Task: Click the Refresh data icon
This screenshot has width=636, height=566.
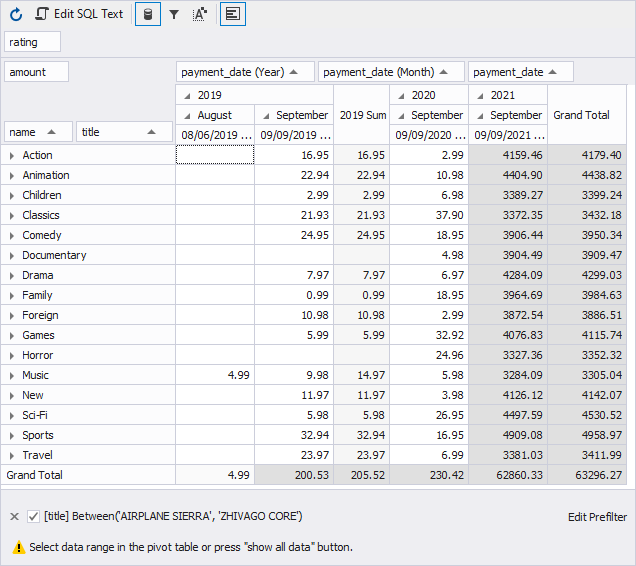Action: (16, 14)
